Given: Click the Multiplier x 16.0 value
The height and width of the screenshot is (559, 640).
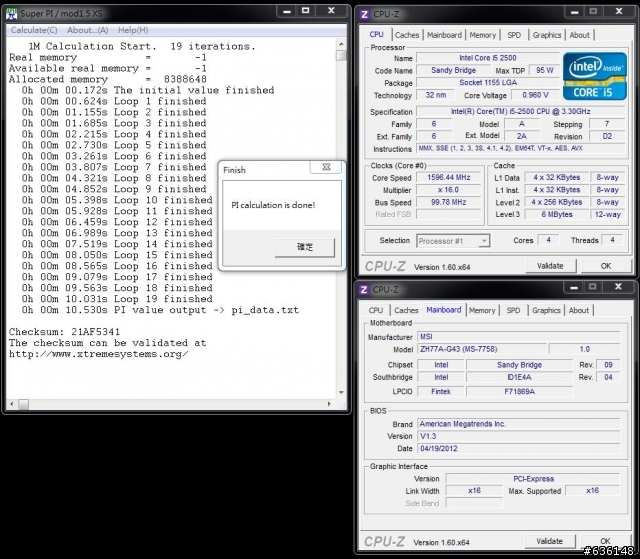Looking at the screenshot, I should point(448,190).
